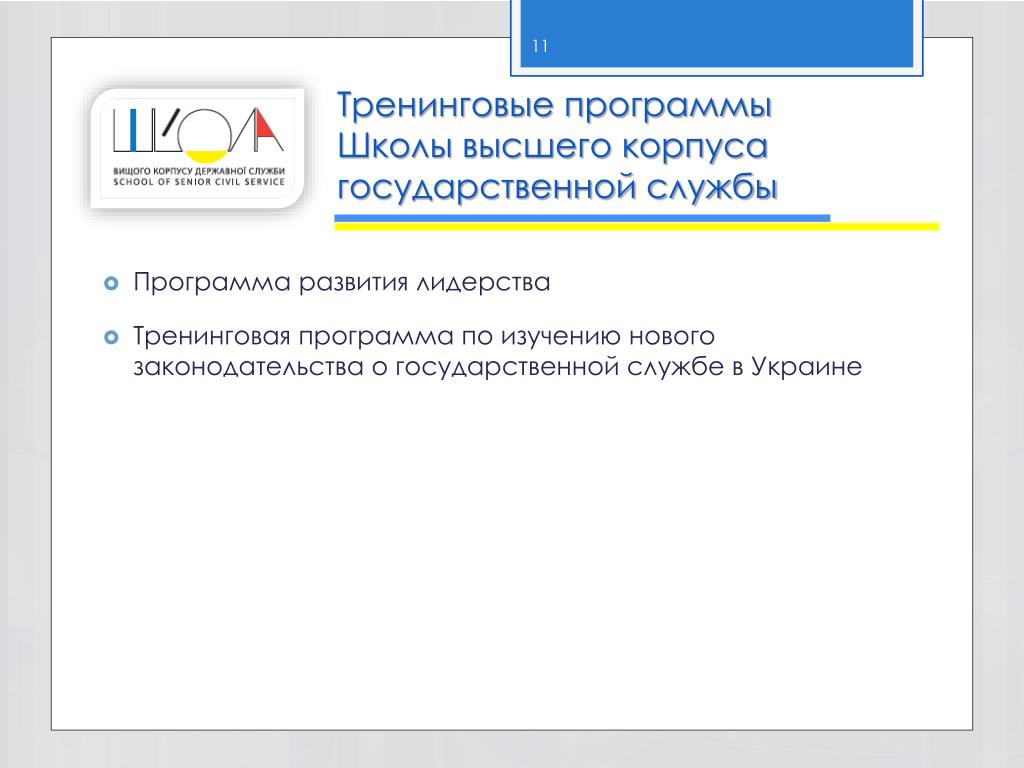Click the text "Тренинговая программа по изучению нового"

pos(424,336)
